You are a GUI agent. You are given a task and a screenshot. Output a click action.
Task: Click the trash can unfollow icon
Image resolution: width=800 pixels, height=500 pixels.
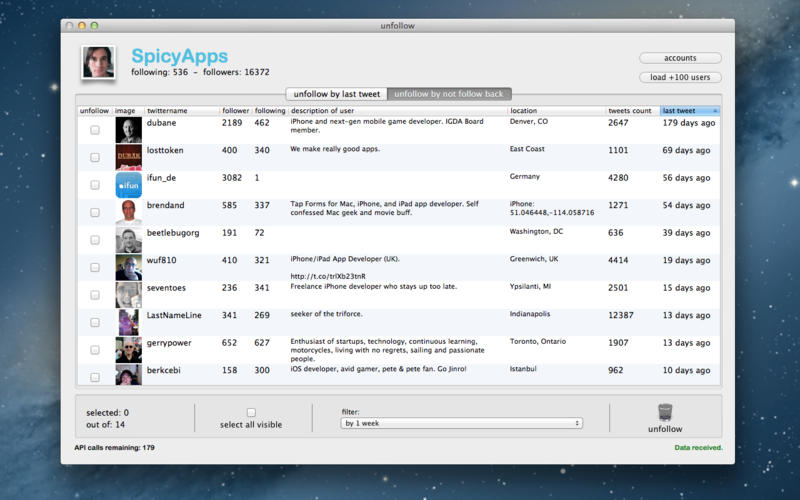(665, 413)
